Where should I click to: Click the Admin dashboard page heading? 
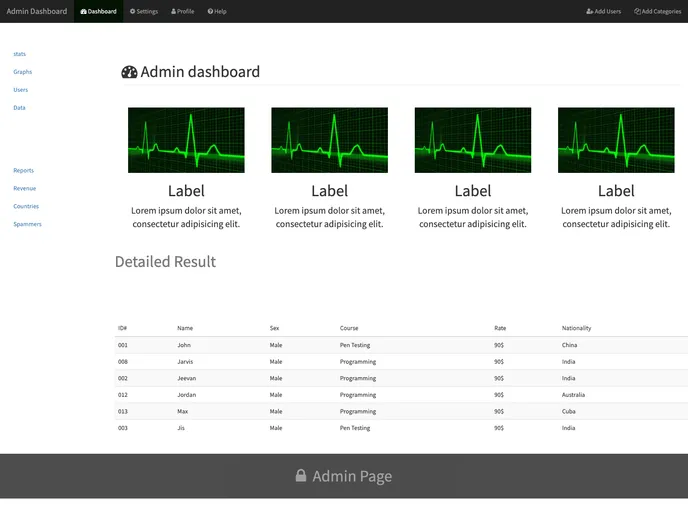click(x=200, y=72)
